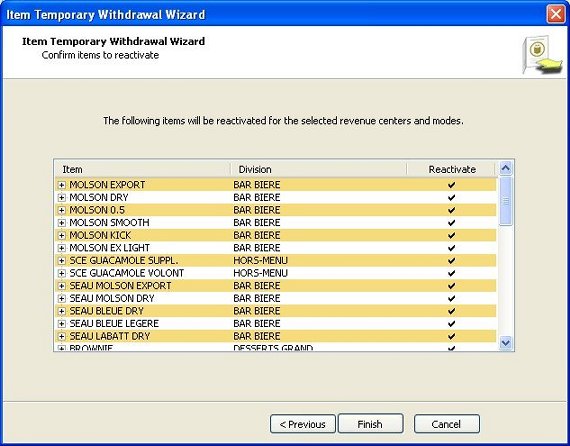Sort by the Reactivate column header
Image resolution: width=570 pixels, height=446 pixels.
tap(451, 169)
